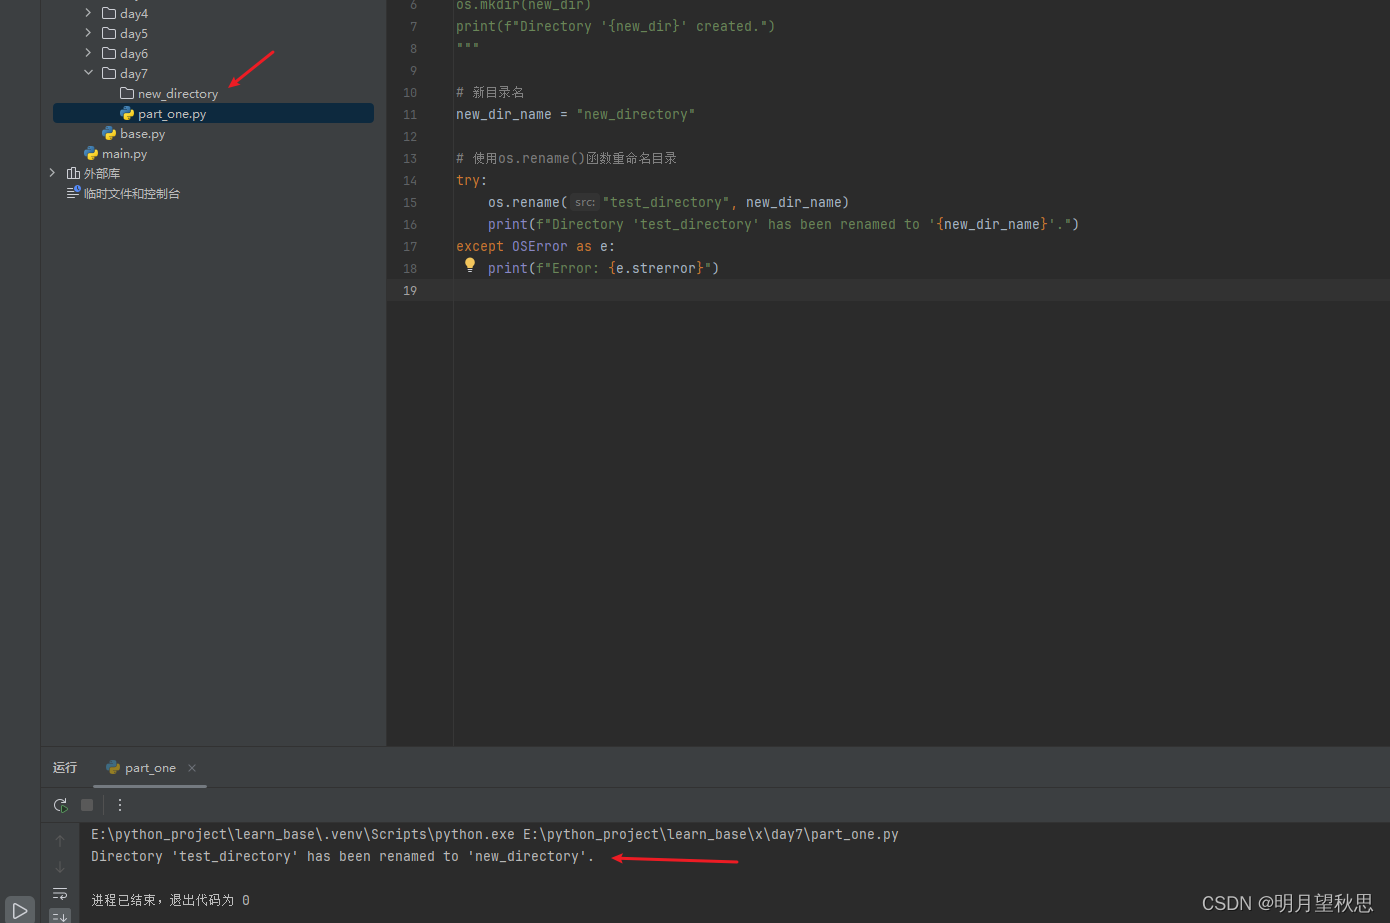Click the "try:" keyword on line 14

click(472, 180)
